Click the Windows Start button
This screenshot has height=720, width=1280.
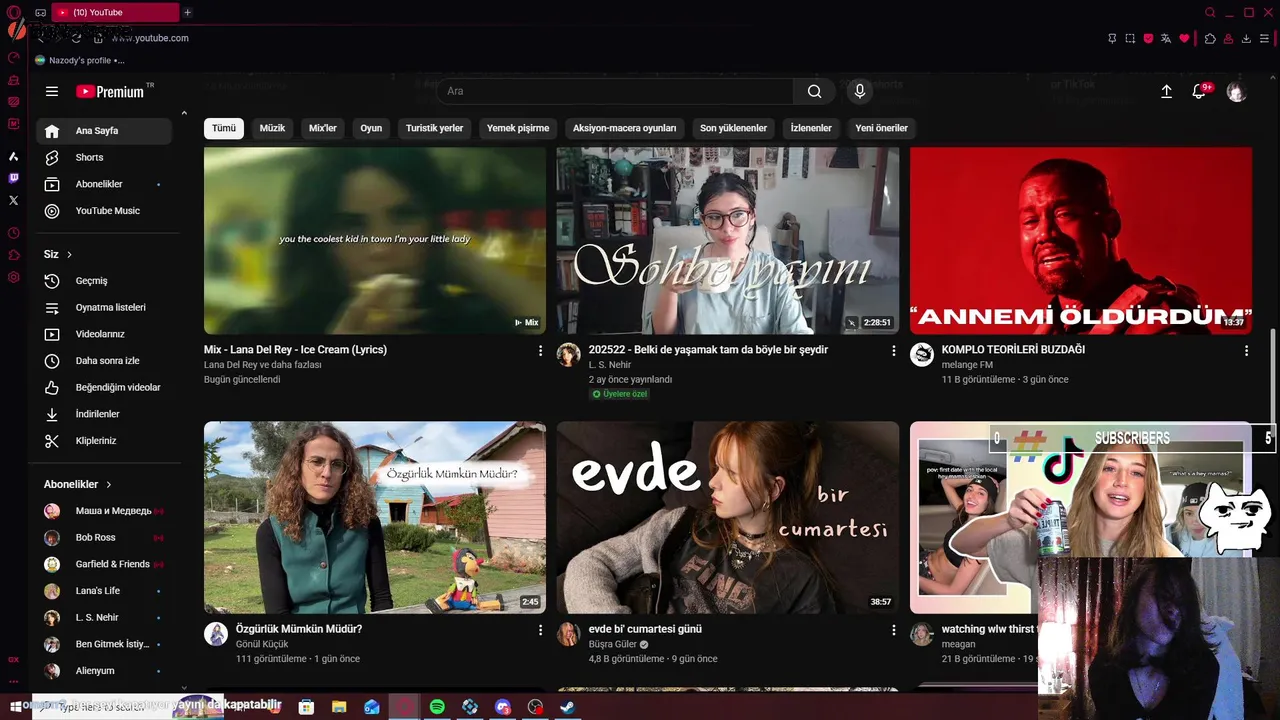(15, 707)
